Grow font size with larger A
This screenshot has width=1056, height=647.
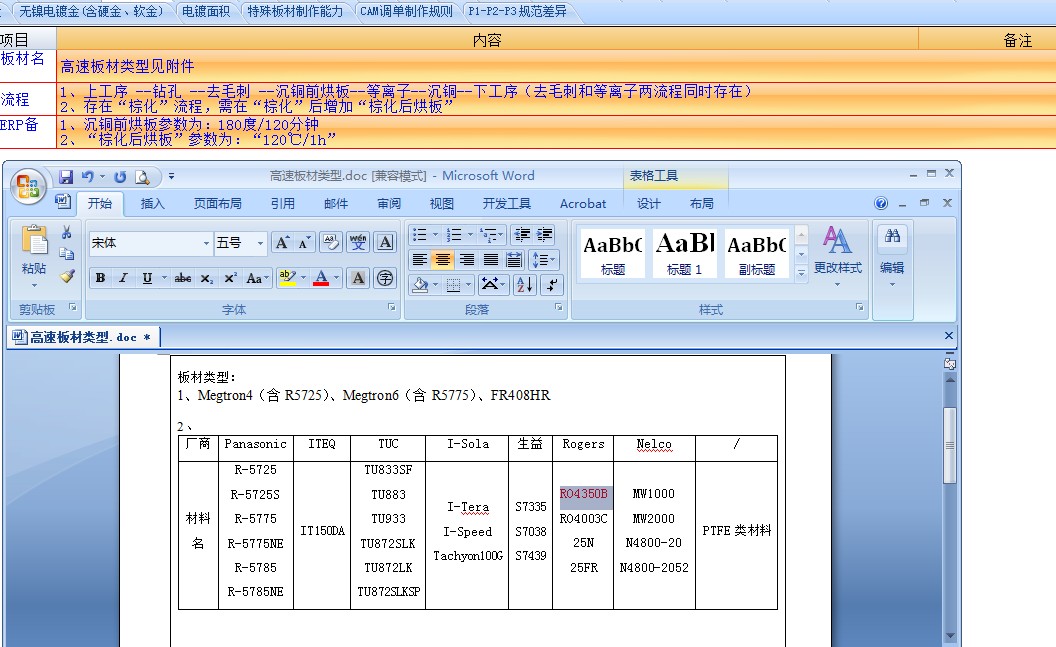pos(282,242)
